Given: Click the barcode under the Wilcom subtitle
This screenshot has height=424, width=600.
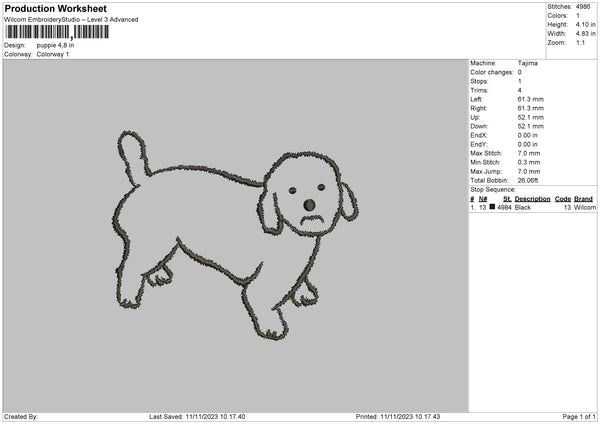Looking at the screenshot, I should pos(57,32).
